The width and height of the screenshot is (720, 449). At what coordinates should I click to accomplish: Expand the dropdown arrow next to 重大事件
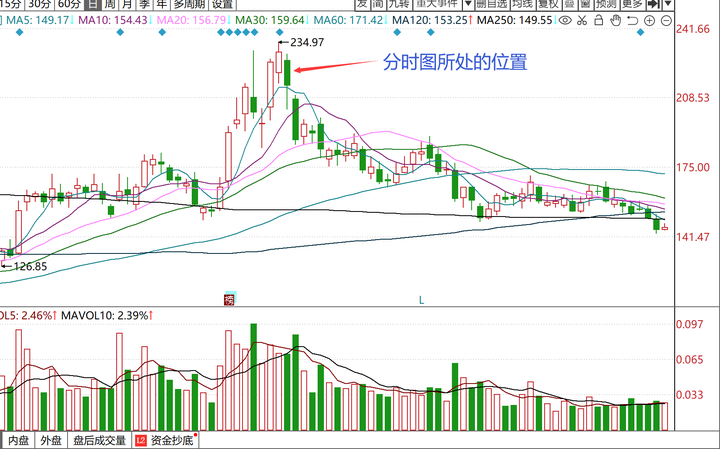click(x=468, y=4)
